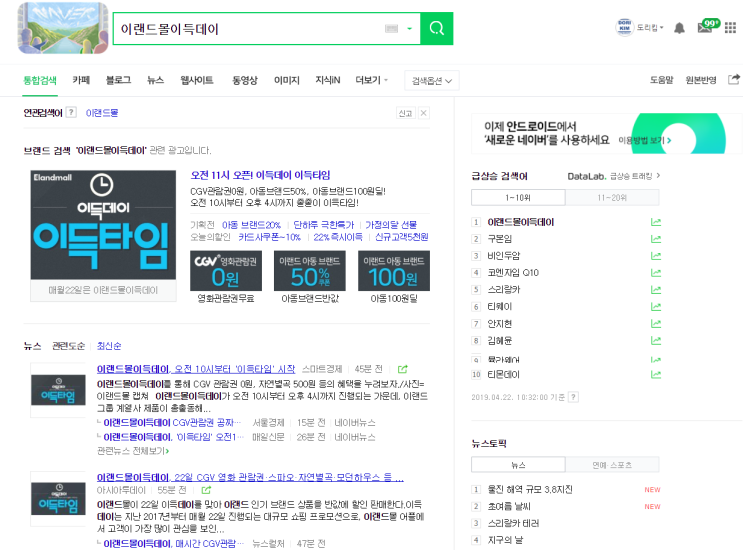Click the 카드사쿠폰~10% link
The image size is (743, 550).
click(269, 237)
